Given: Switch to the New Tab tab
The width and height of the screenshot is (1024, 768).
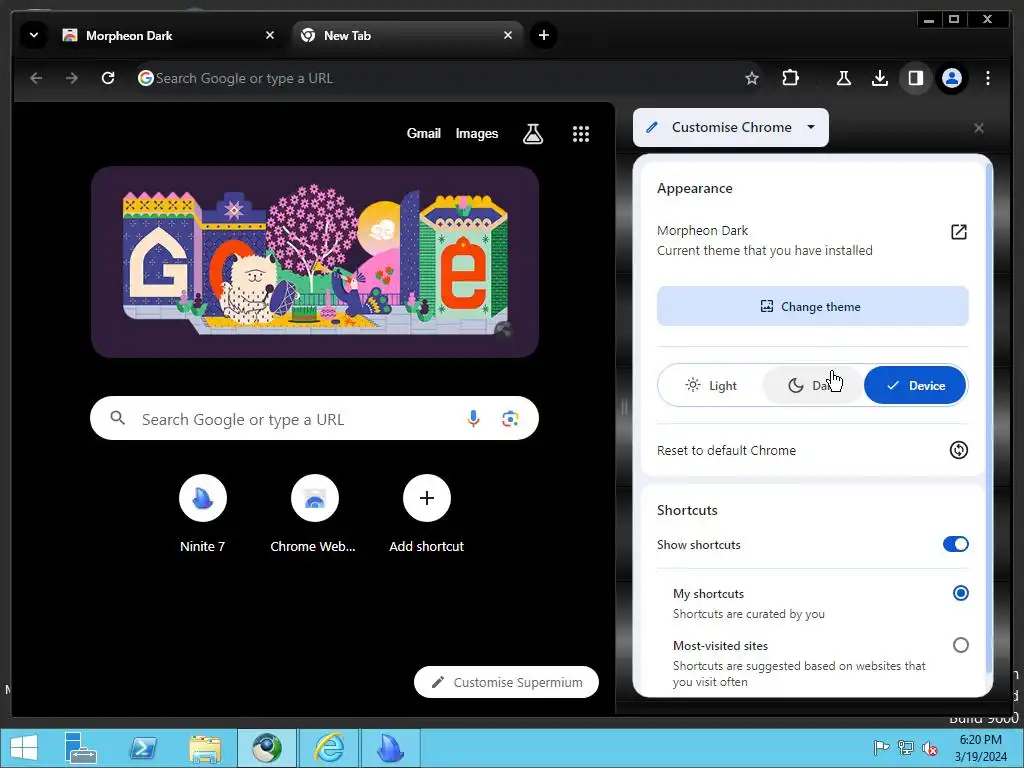Looking at the screenshot, I should pos(408,35).
